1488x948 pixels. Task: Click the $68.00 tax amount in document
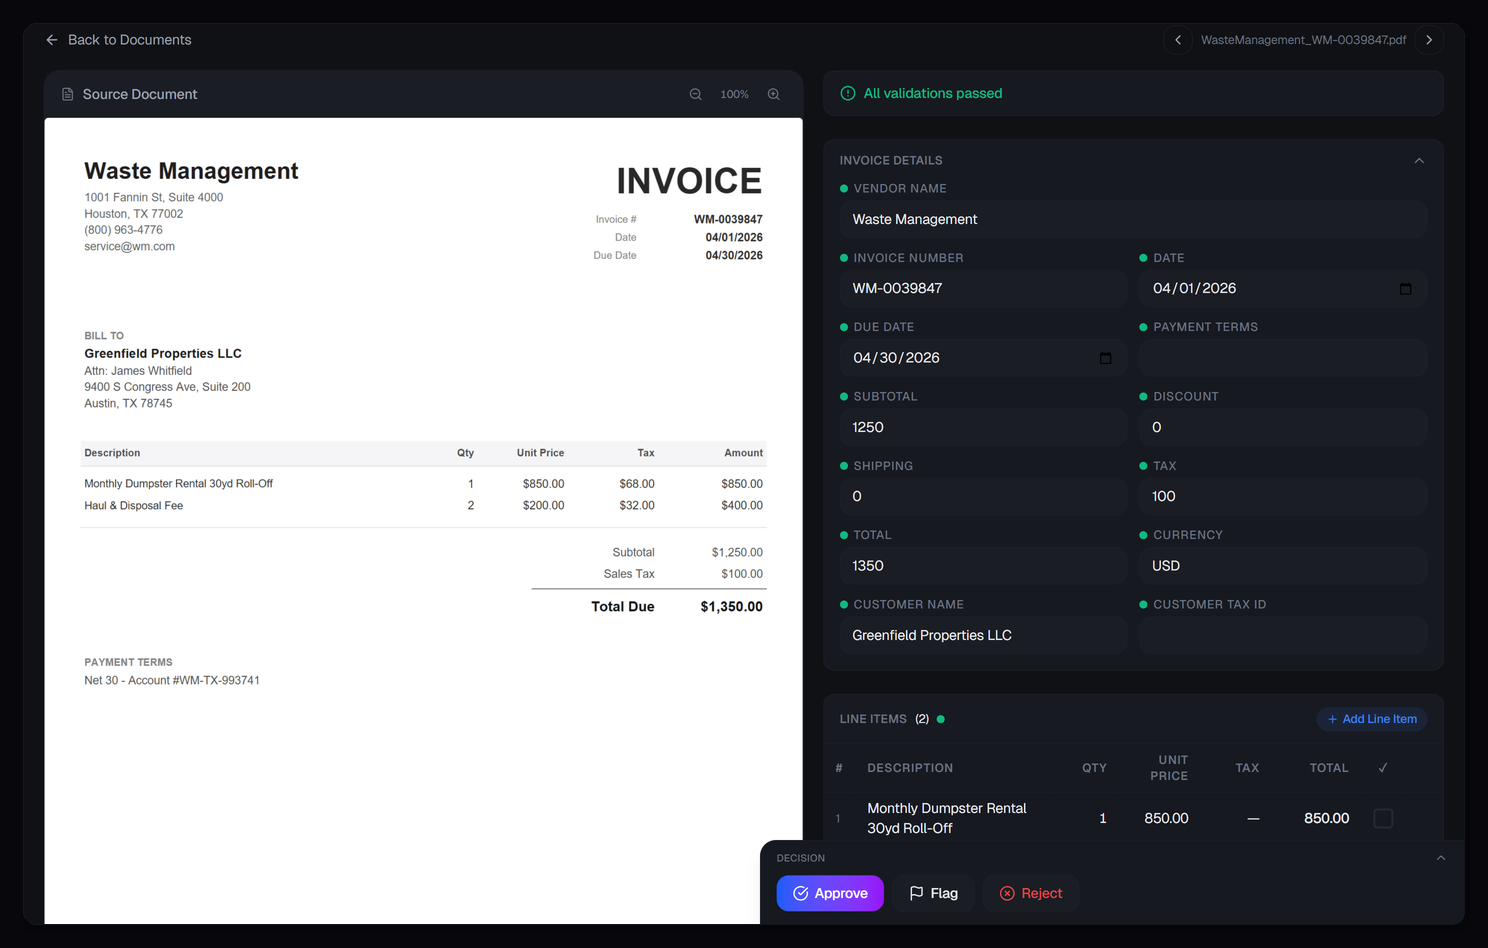(637, 484)
